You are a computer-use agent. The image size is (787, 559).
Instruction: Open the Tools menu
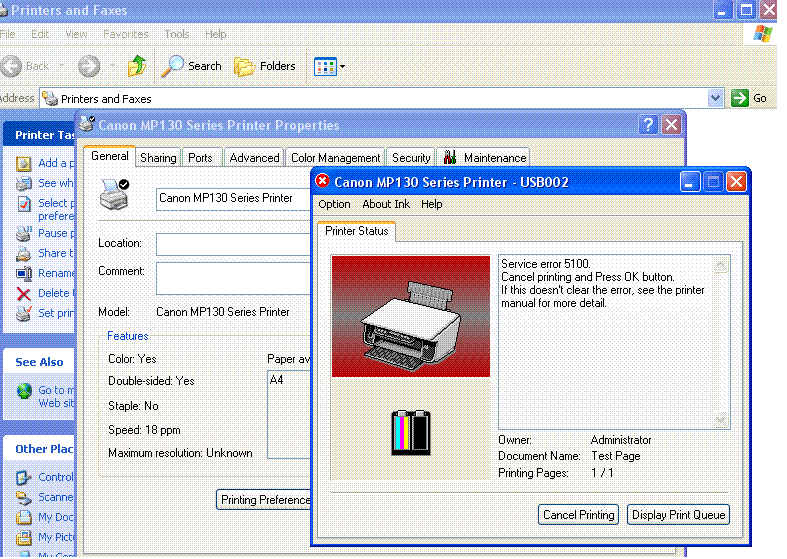[177, 34]
